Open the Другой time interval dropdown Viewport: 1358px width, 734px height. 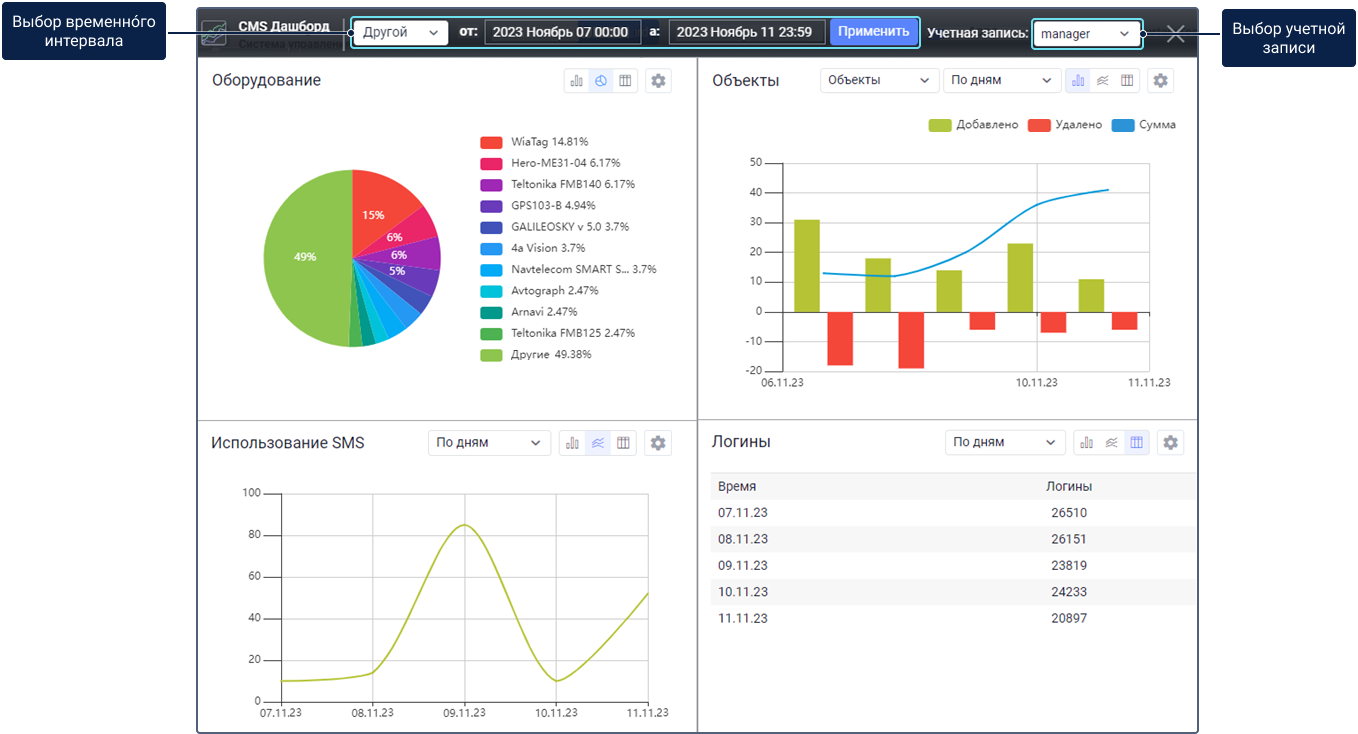pos(401,32)
